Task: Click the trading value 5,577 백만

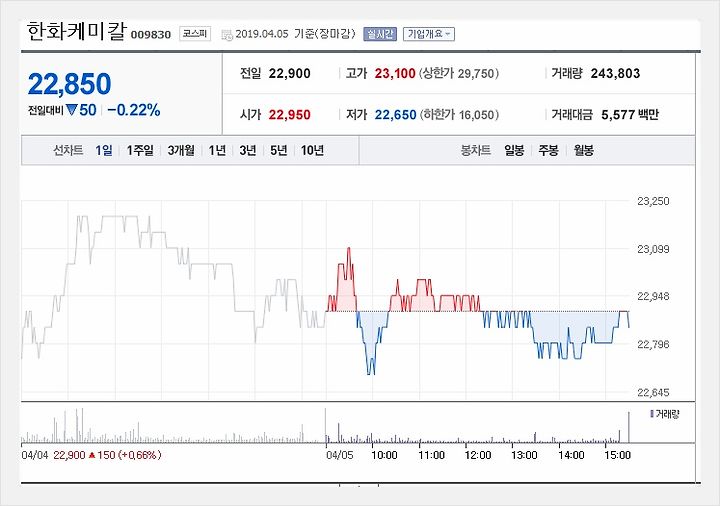Action: pyautogui.click(x=630, y=114)
